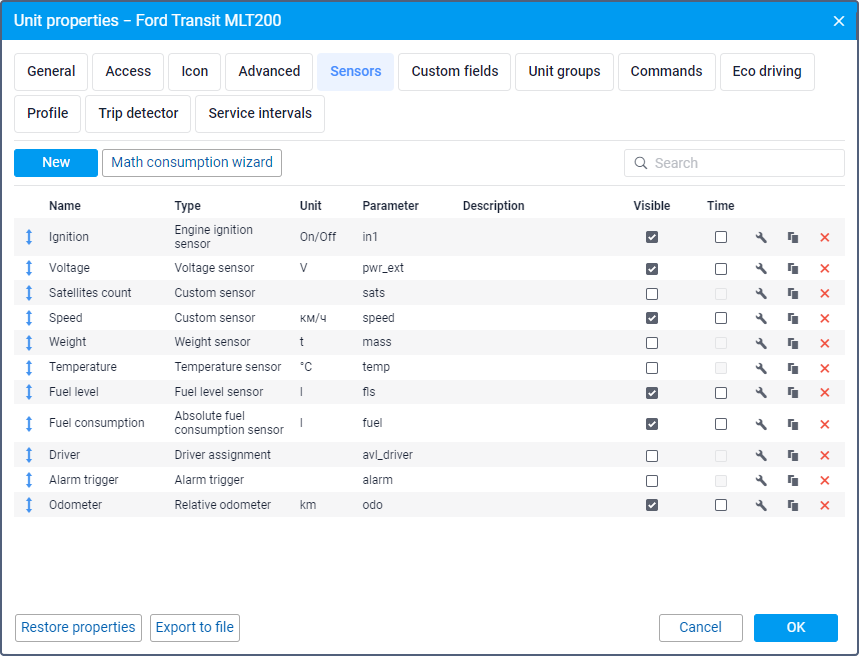Open properties wrench for Ignition sensor
Image resolution: width=859 pixels, height=656 pixels.
(761, 237)
